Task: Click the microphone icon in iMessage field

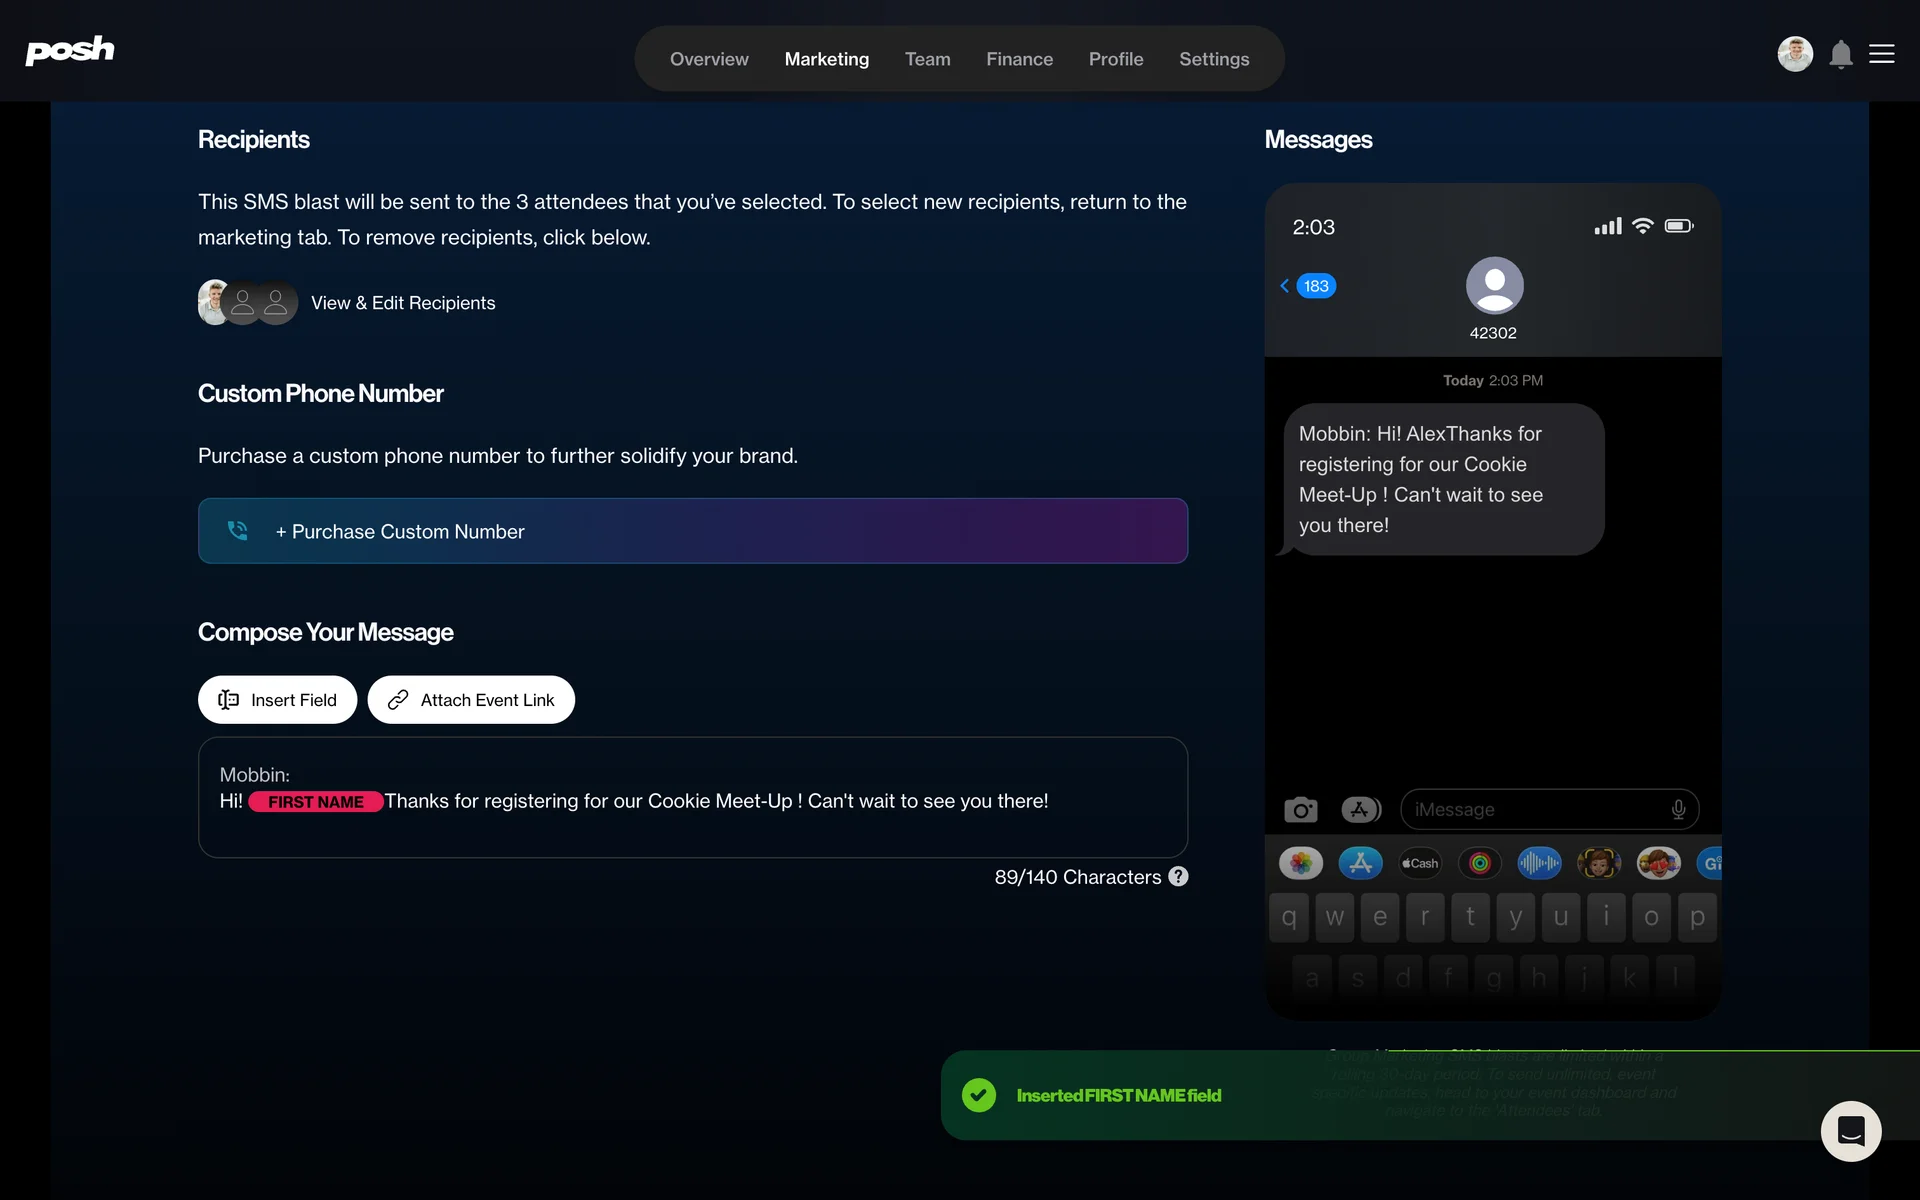Action: point(1678,809)
